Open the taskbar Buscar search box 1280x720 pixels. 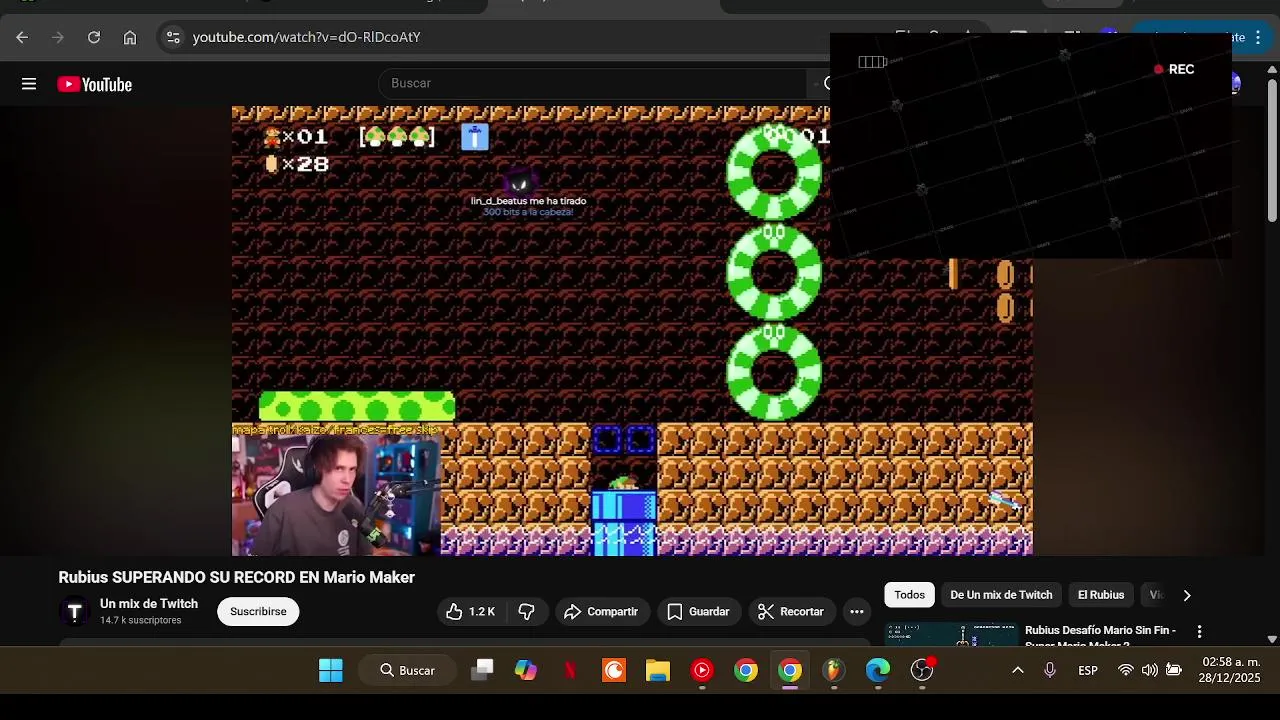pyautogui.click(x=407, y=670)
